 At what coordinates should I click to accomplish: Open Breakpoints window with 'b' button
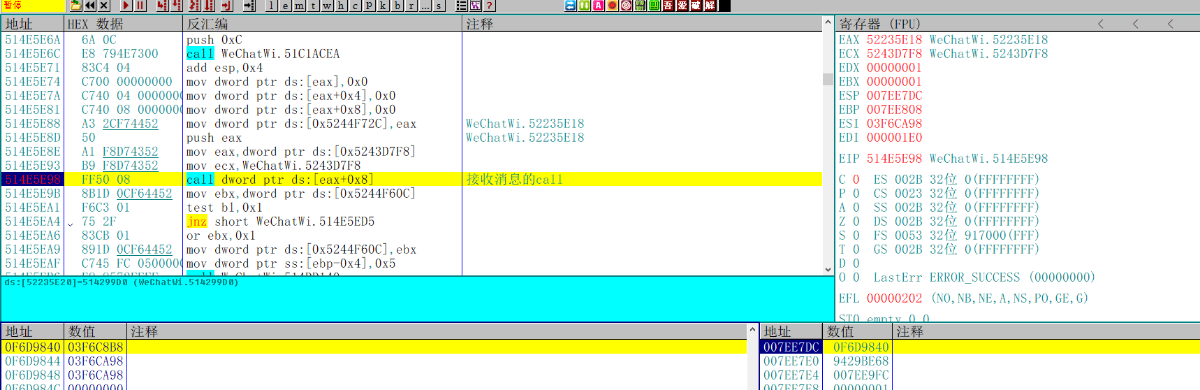point(397,5)
